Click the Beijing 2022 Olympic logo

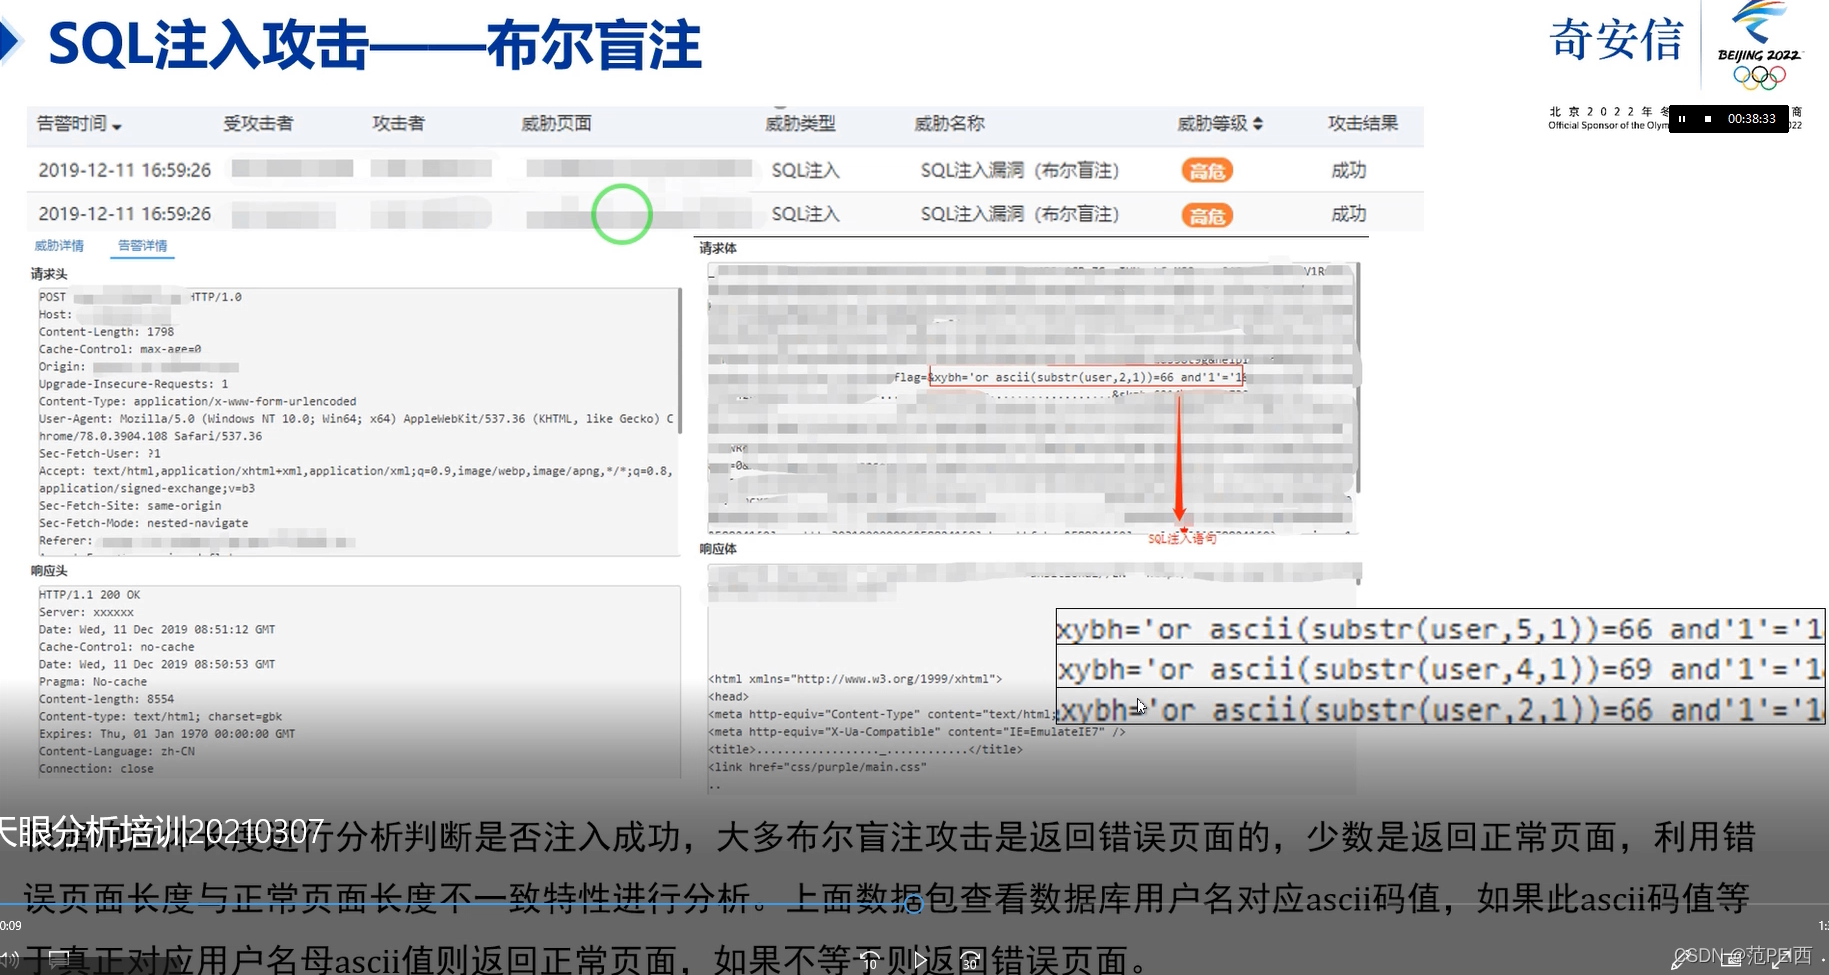coord(1760,46)
